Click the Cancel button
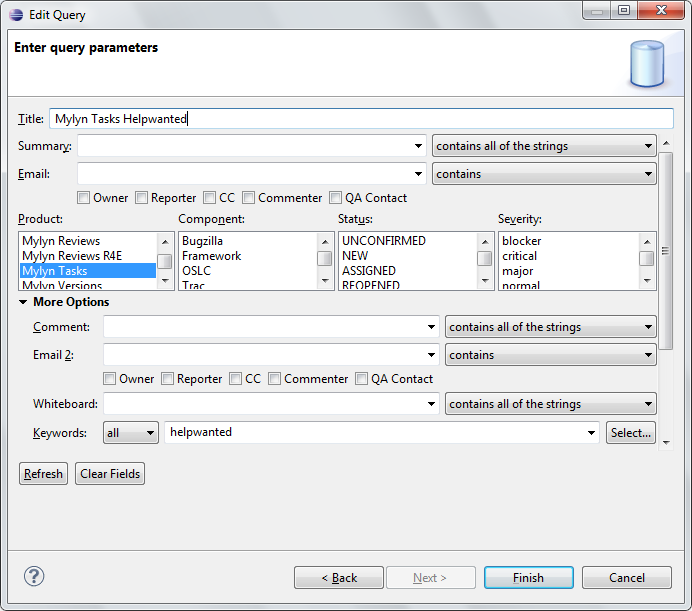This screenshot has height=611, width=692. tap(627, 577)
